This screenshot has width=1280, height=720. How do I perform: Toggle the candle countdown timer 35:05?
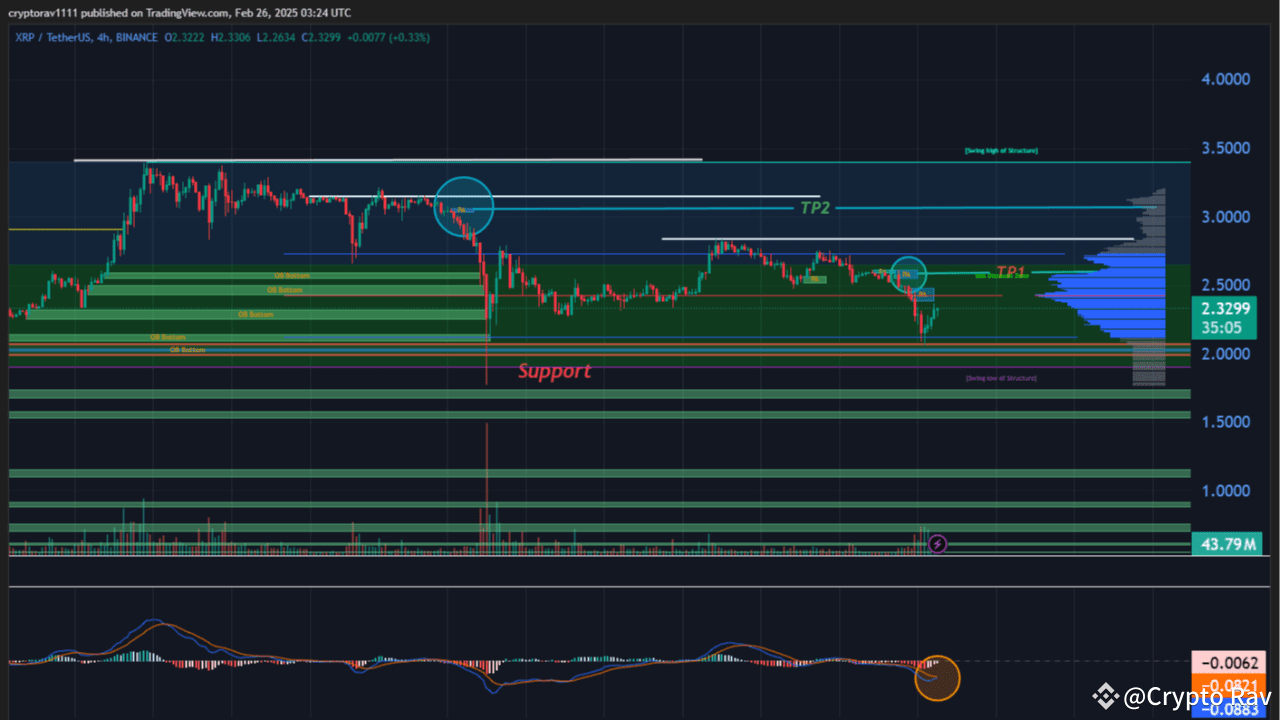pyautogui.click(x=1224, y=328)
